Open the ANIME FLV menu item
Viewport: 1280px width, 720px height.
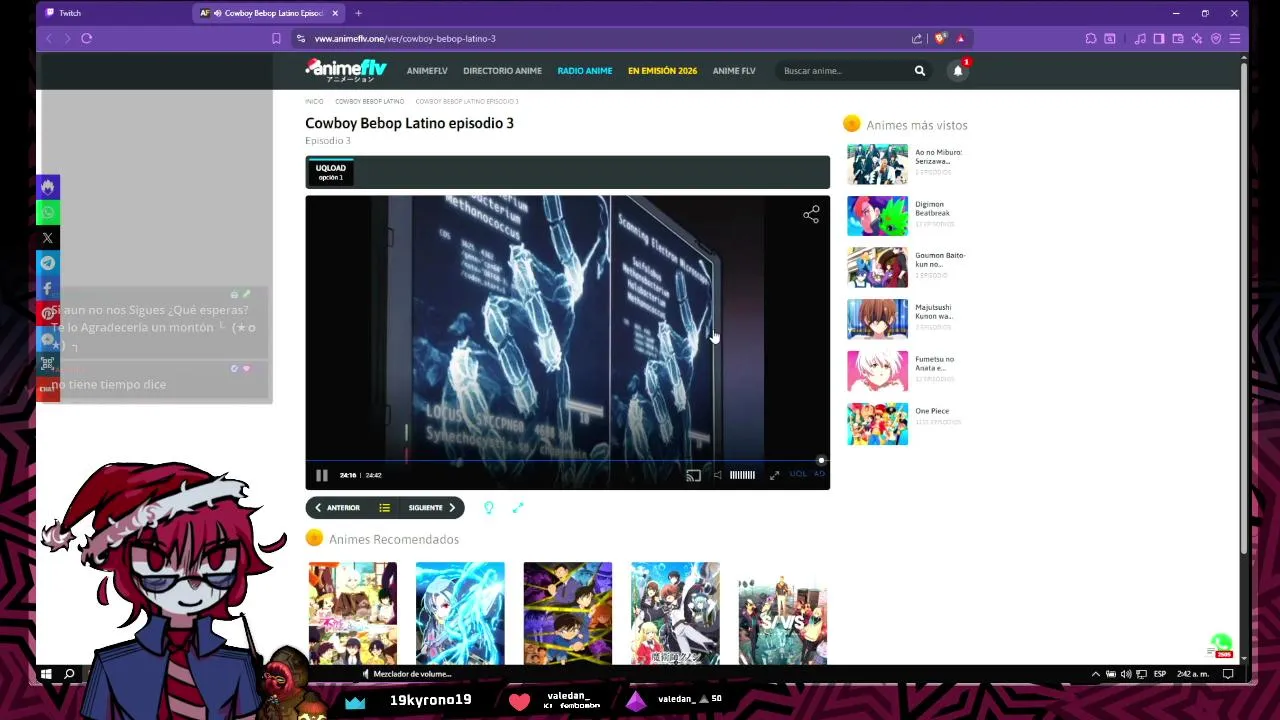click(x=734, y=71)
